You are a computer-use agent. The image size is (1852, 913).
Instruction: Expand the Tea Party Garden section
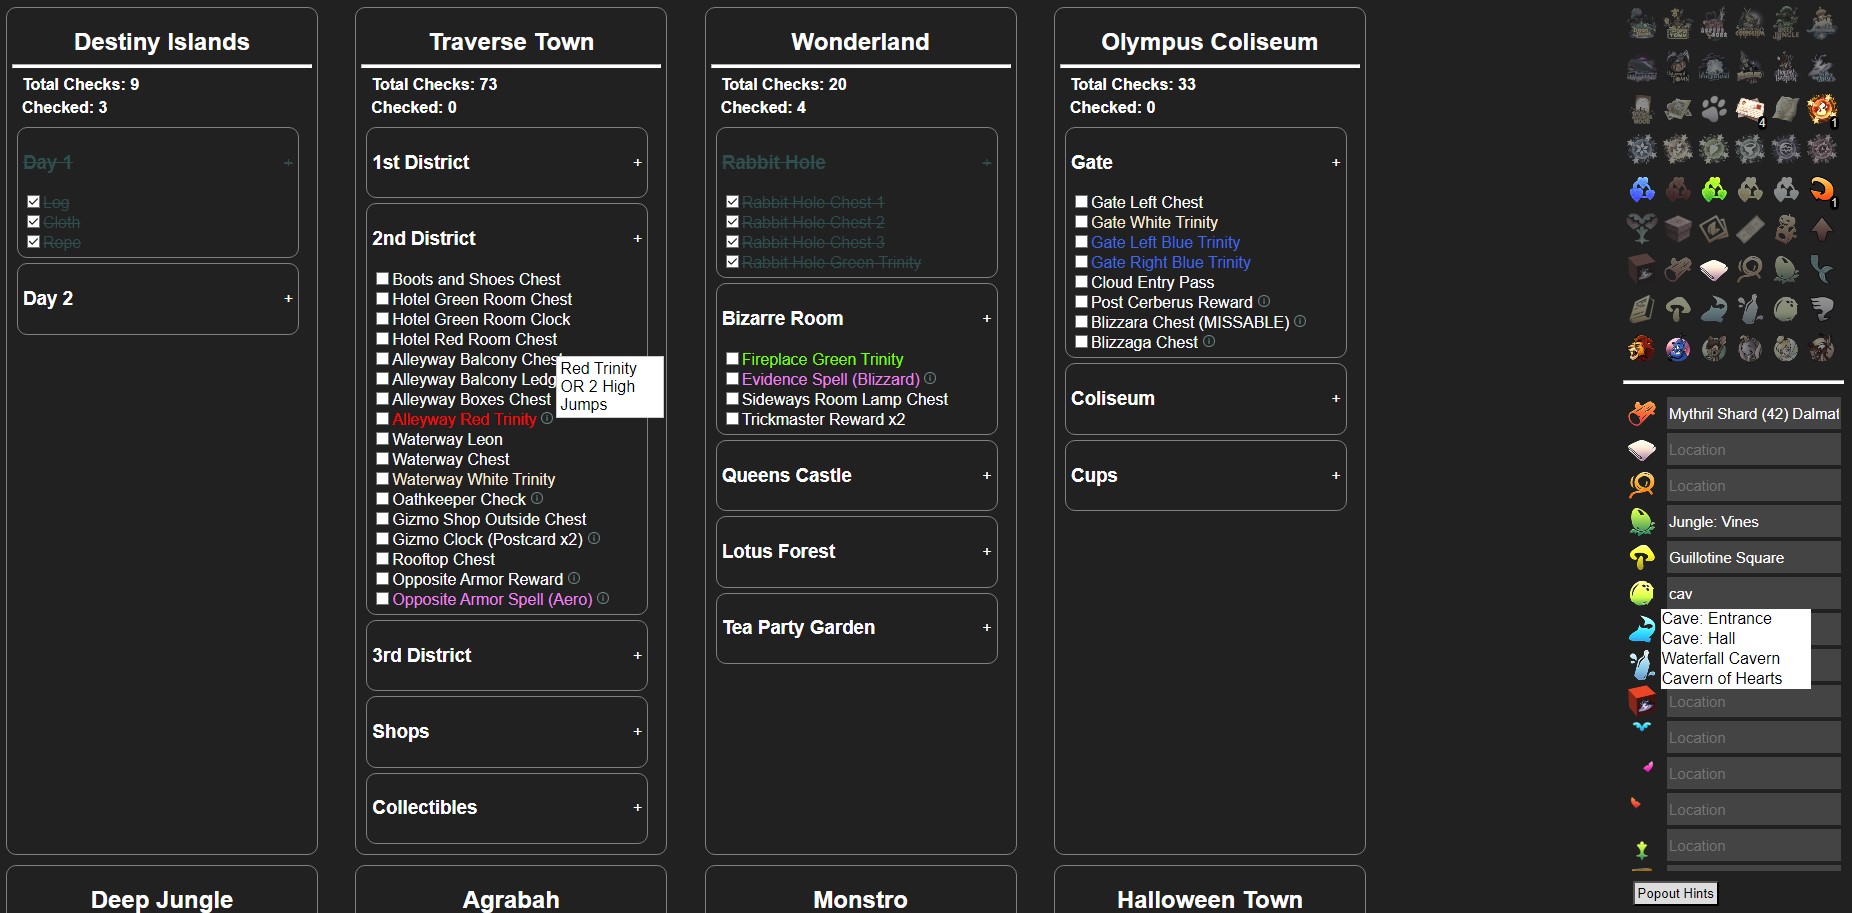point(986,627)
